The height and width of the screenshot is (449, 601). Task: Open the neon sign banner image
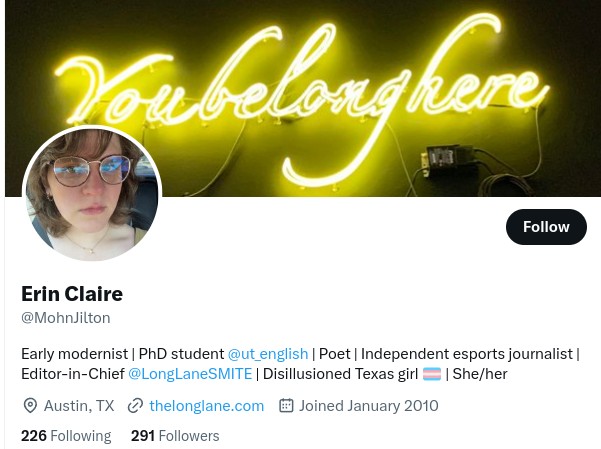point(303,98)
